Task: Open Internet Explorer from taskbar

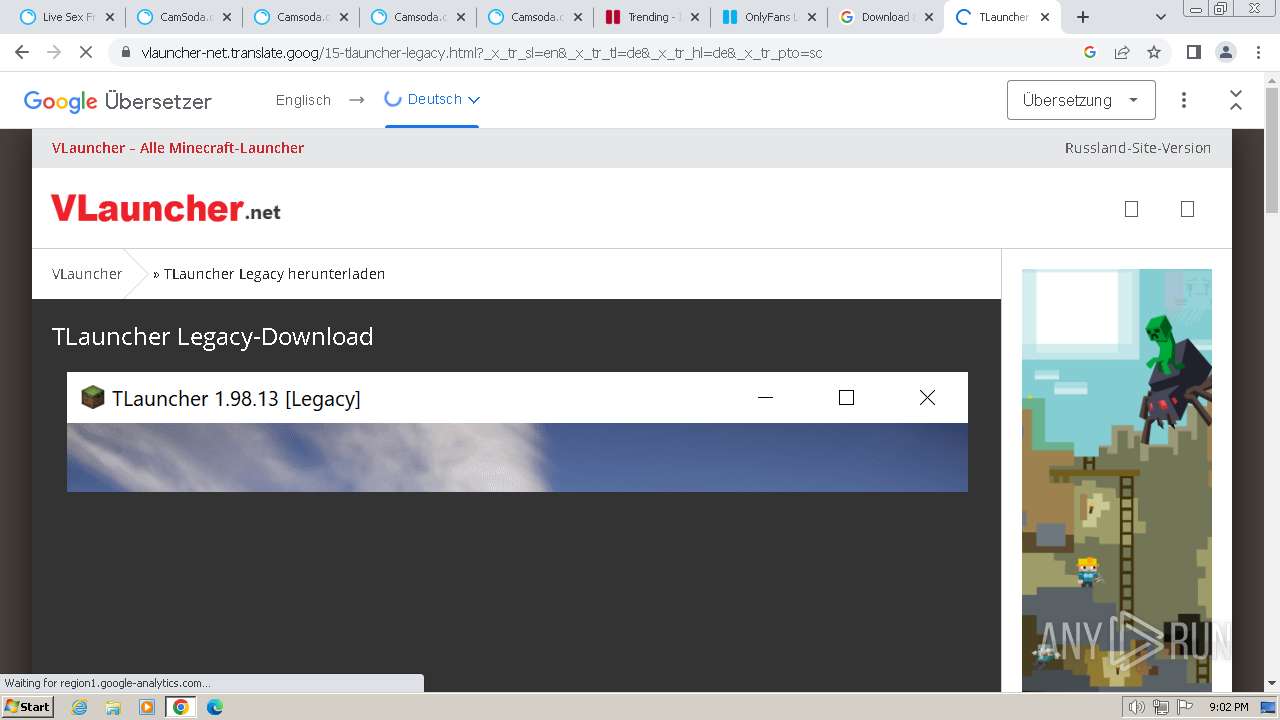Action: point(80,707)
